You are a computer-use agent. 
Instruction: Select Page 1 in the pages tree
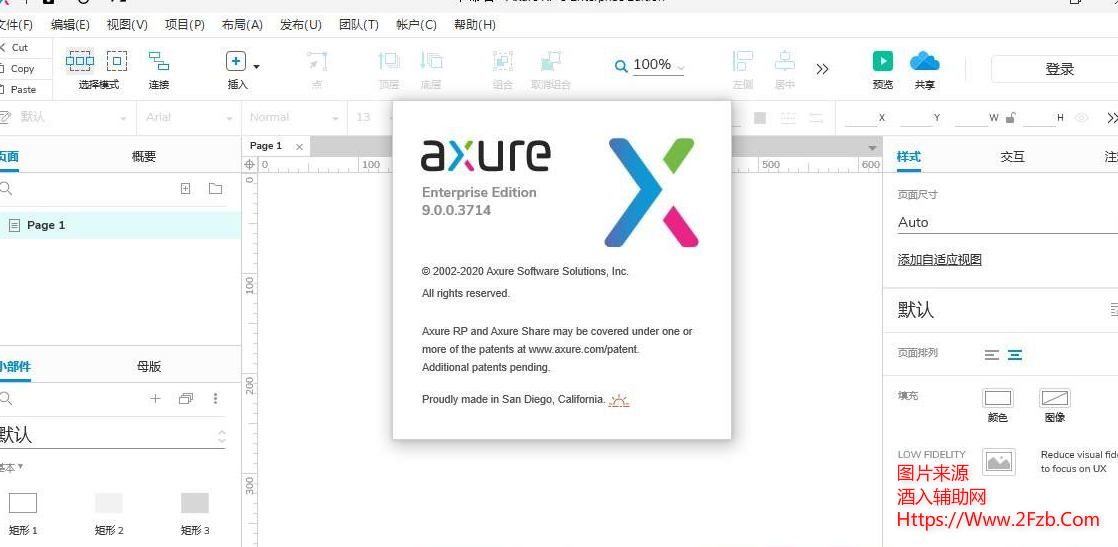click(120, 225)
